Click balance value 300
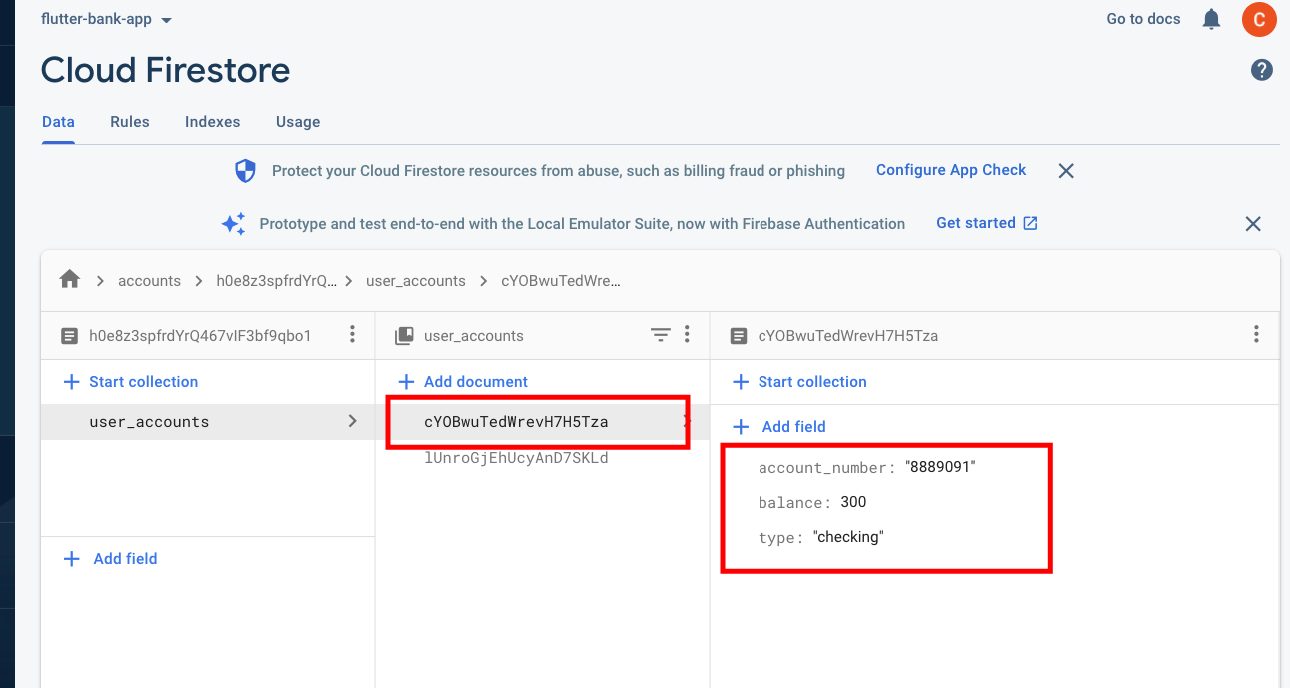 pyautogui.click(x=853, y=502)
